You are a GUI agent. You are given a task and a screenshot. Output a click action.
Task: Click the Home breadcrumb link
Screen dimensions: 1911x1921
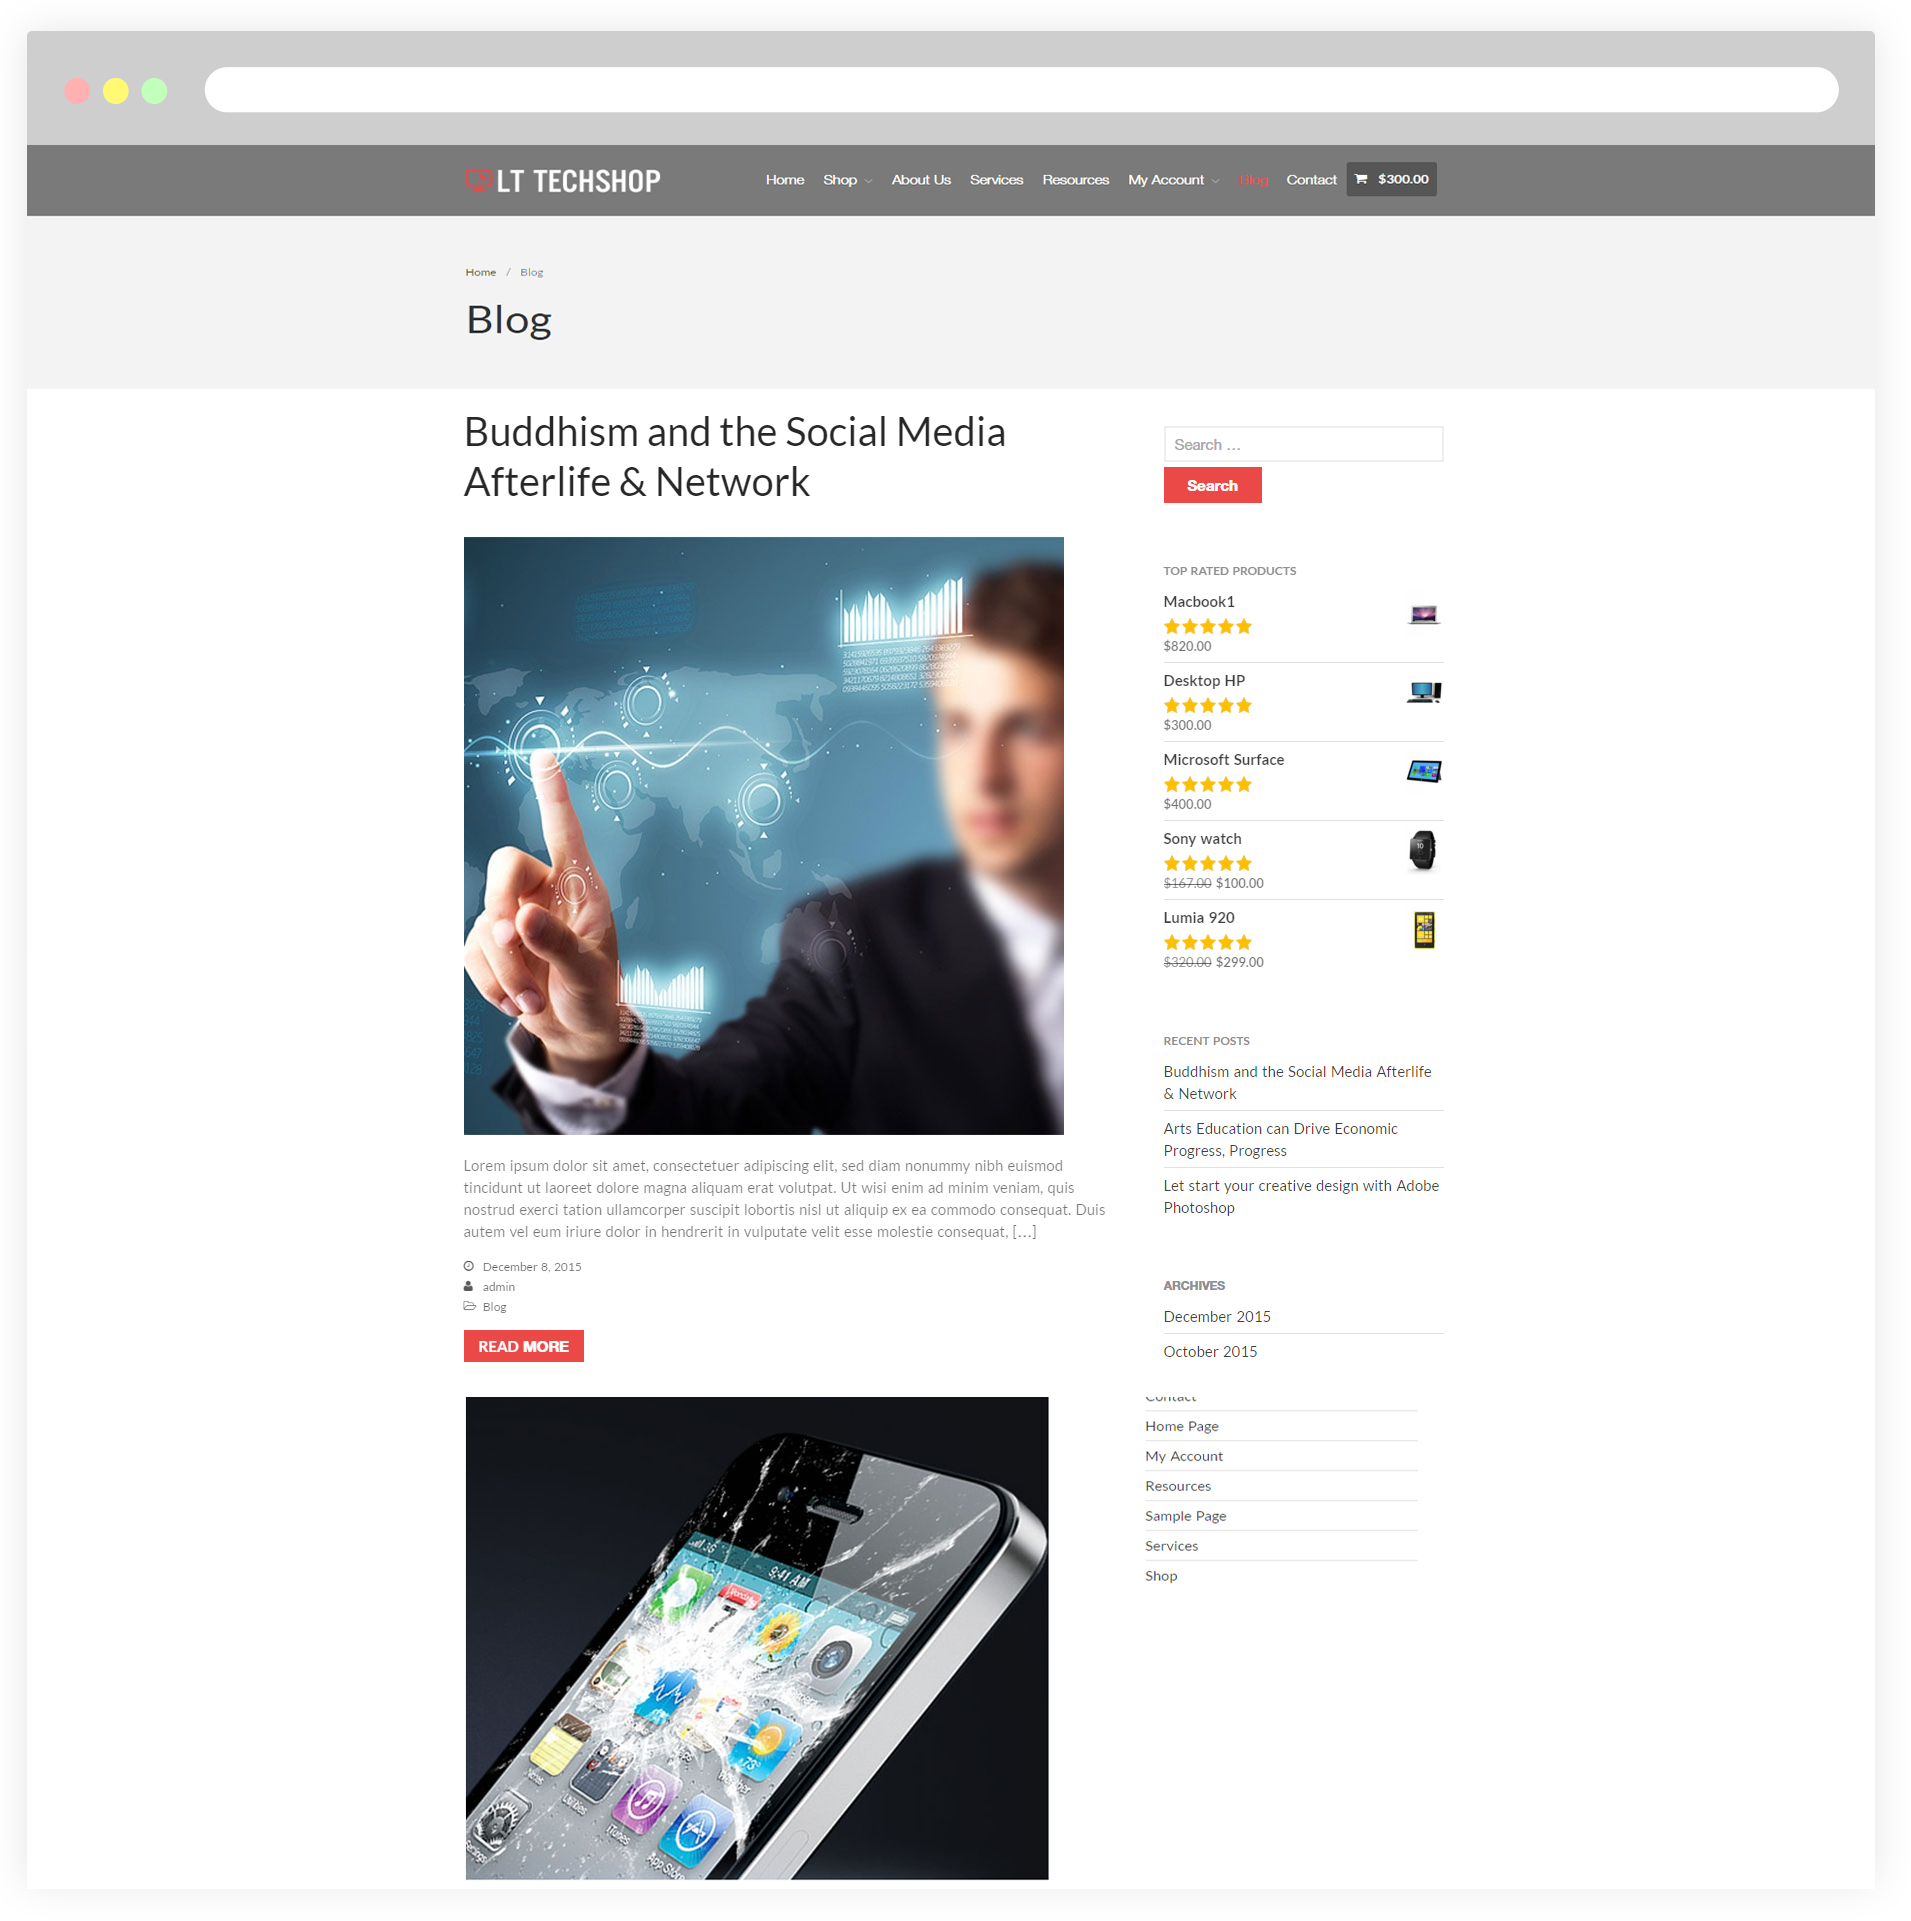pyautogui.click(x=480, y=272)
